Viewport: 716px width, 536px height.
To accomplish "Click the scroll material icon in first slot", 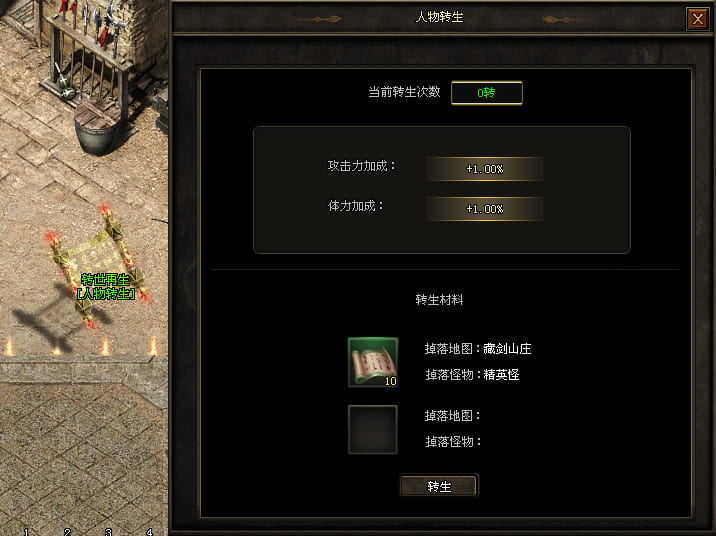I will coord(373,362).
